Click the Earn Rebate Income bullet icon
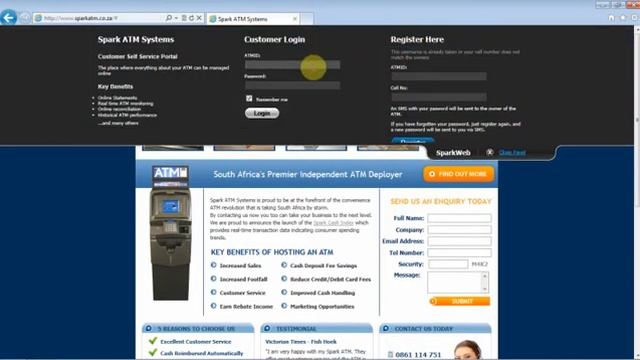The height and width of the screenshot is (360, 640). (x=213, y=306)
